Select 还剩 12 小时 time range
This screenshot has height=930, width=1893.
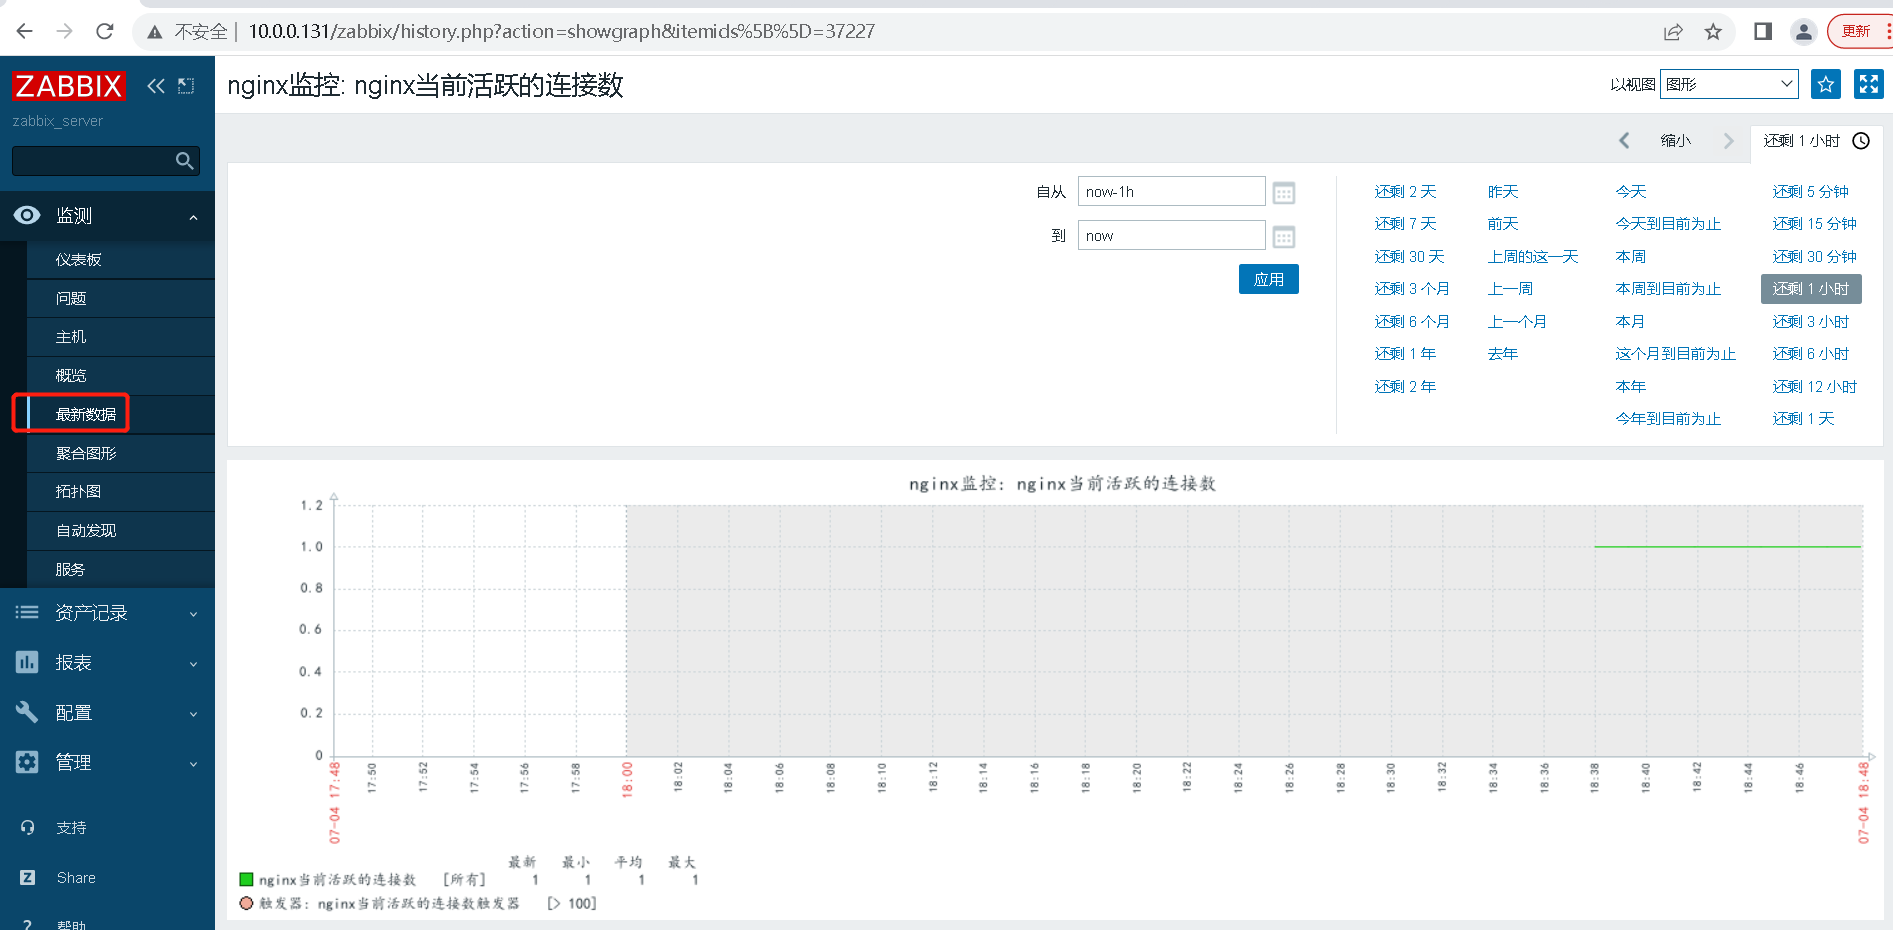1814,387
